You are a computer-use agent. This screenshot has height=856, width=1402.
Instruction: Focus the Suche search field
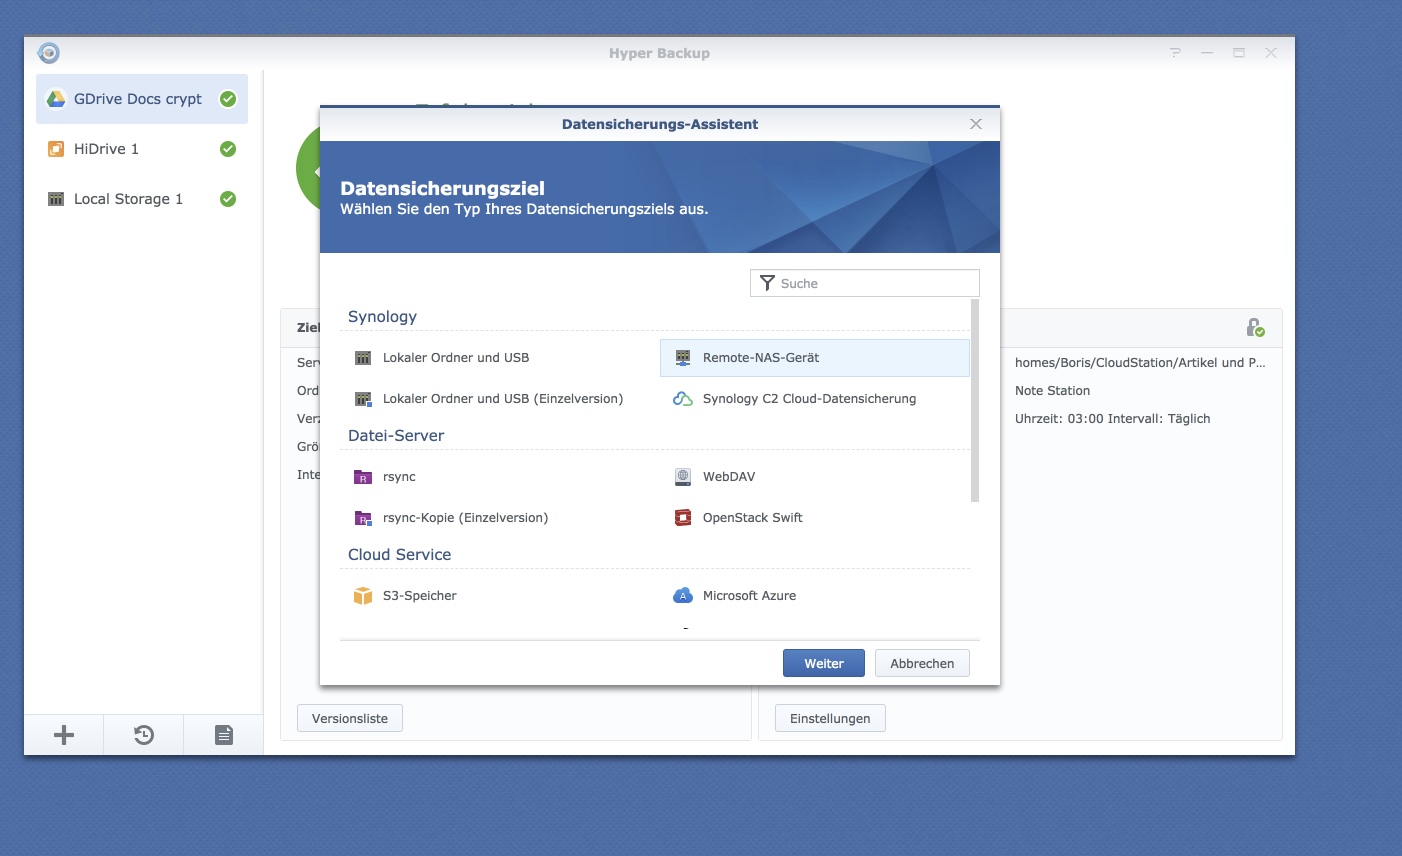(x=865, y=283)
